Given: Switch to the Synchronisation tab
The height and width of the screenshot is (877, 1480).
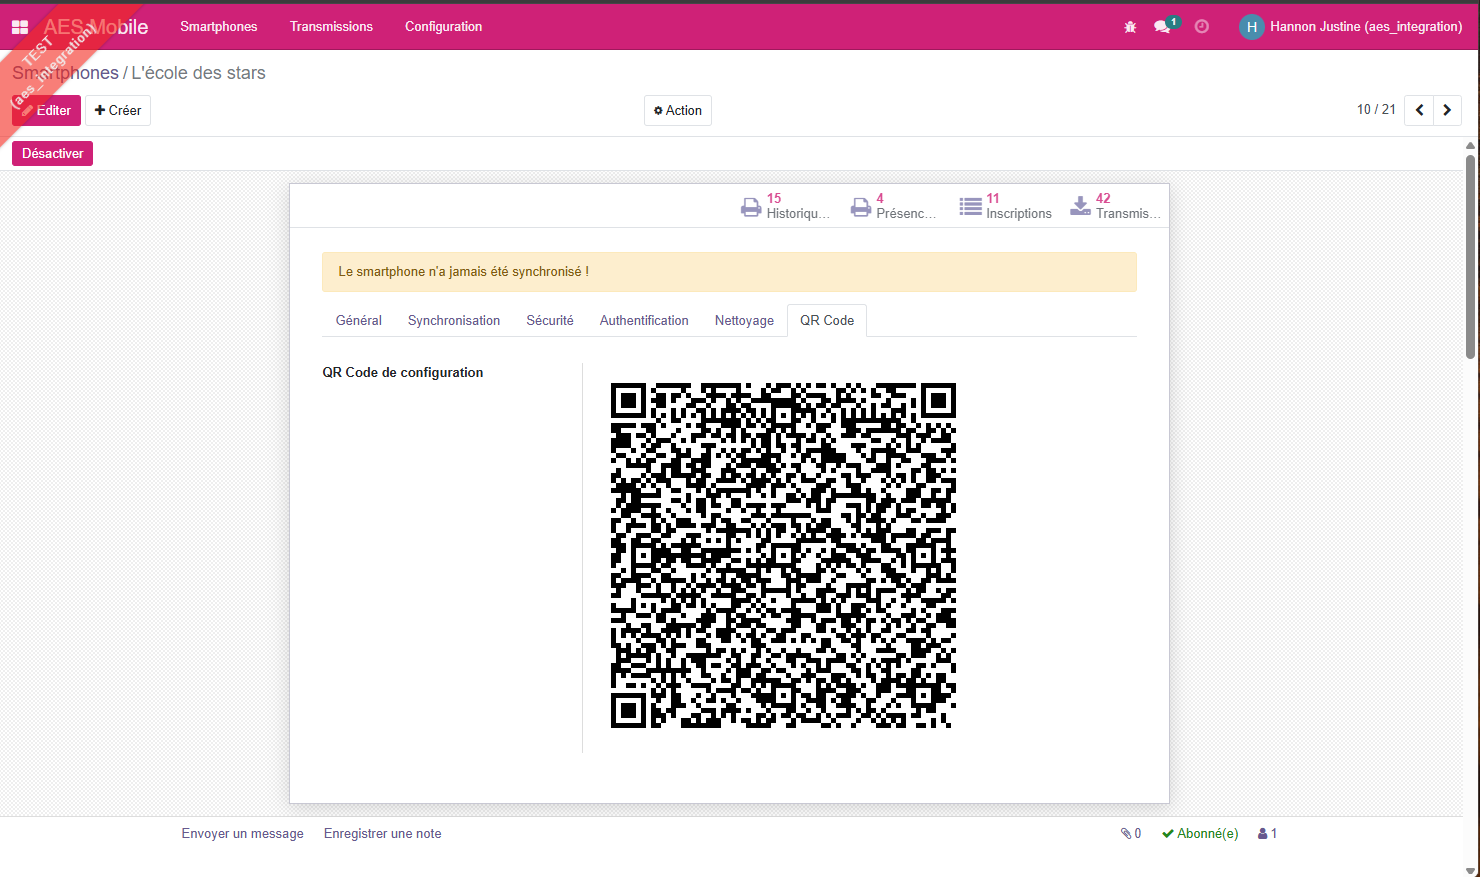Looking at the screenshot, I should (454, 321).
